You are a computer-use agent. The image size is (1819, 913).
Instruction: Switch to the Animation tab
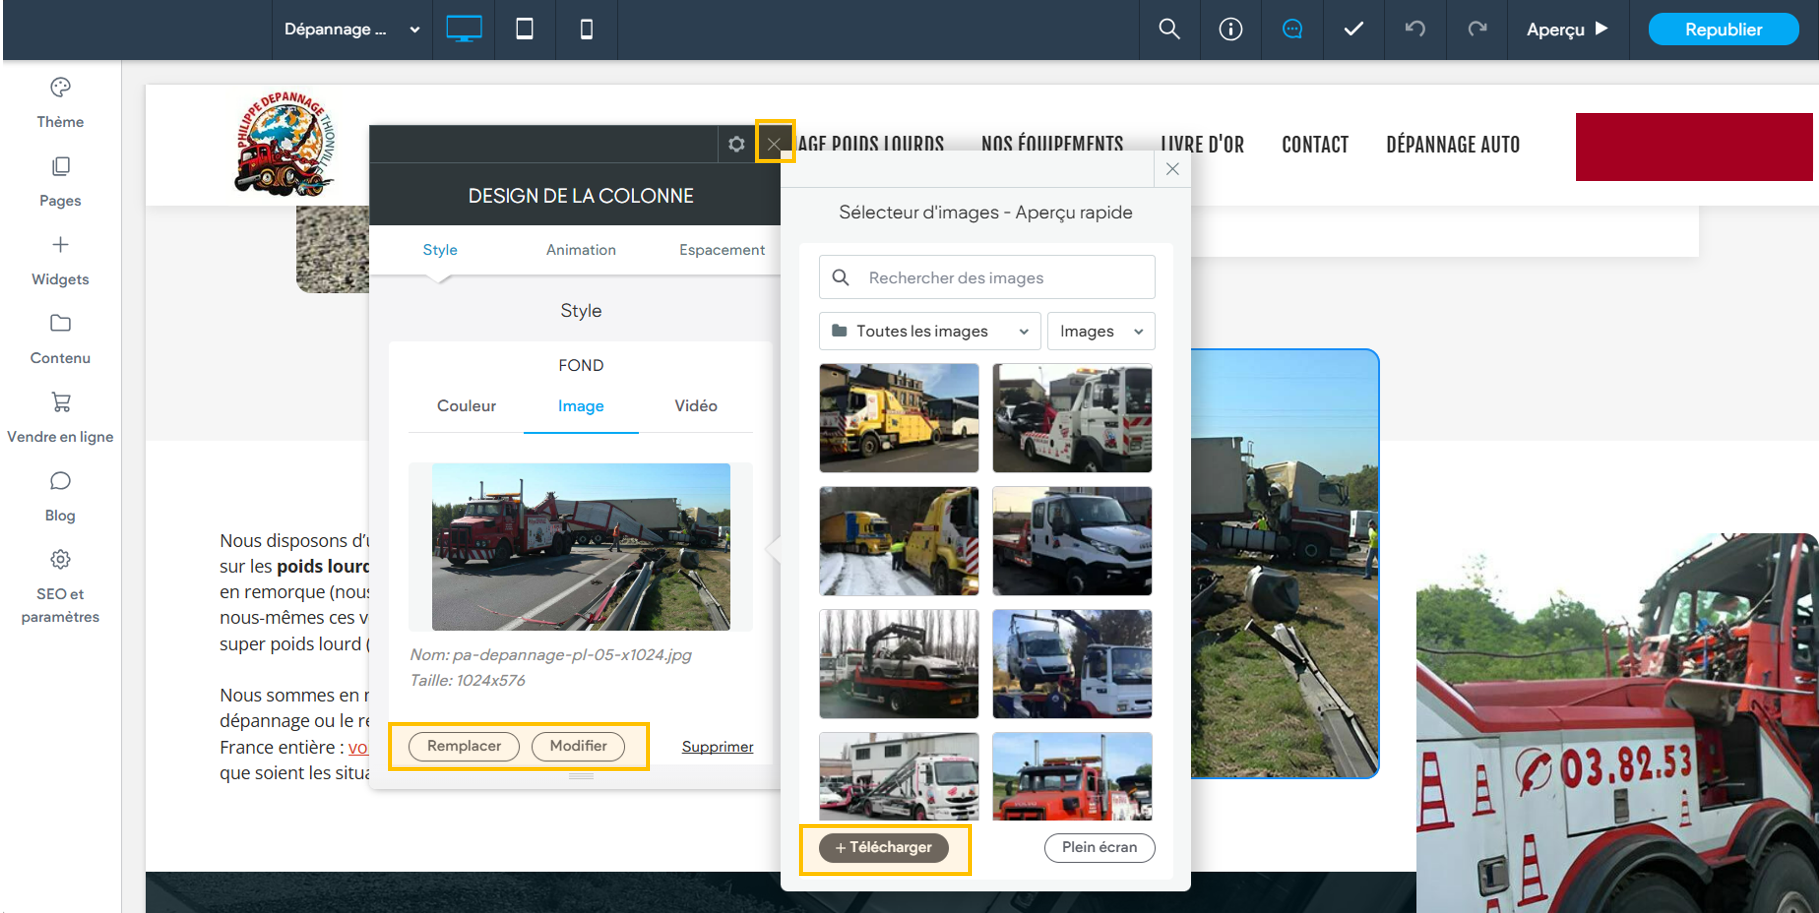coord(581,250)
